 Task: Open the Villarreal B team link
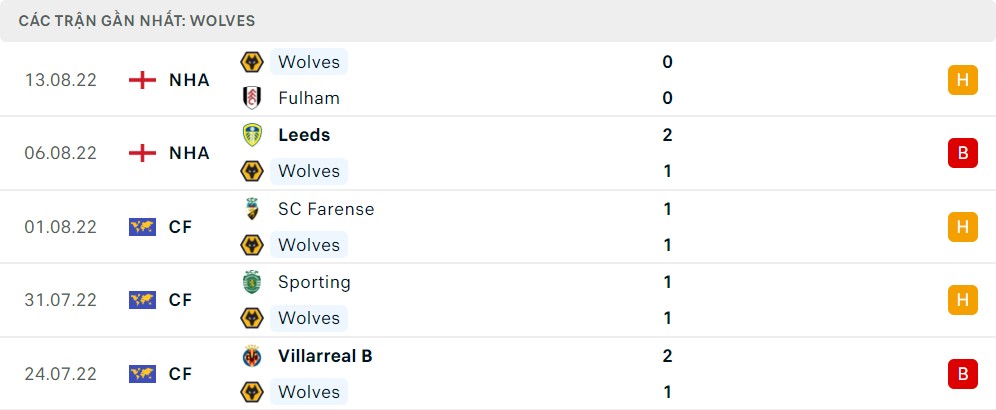pos(325,356)
